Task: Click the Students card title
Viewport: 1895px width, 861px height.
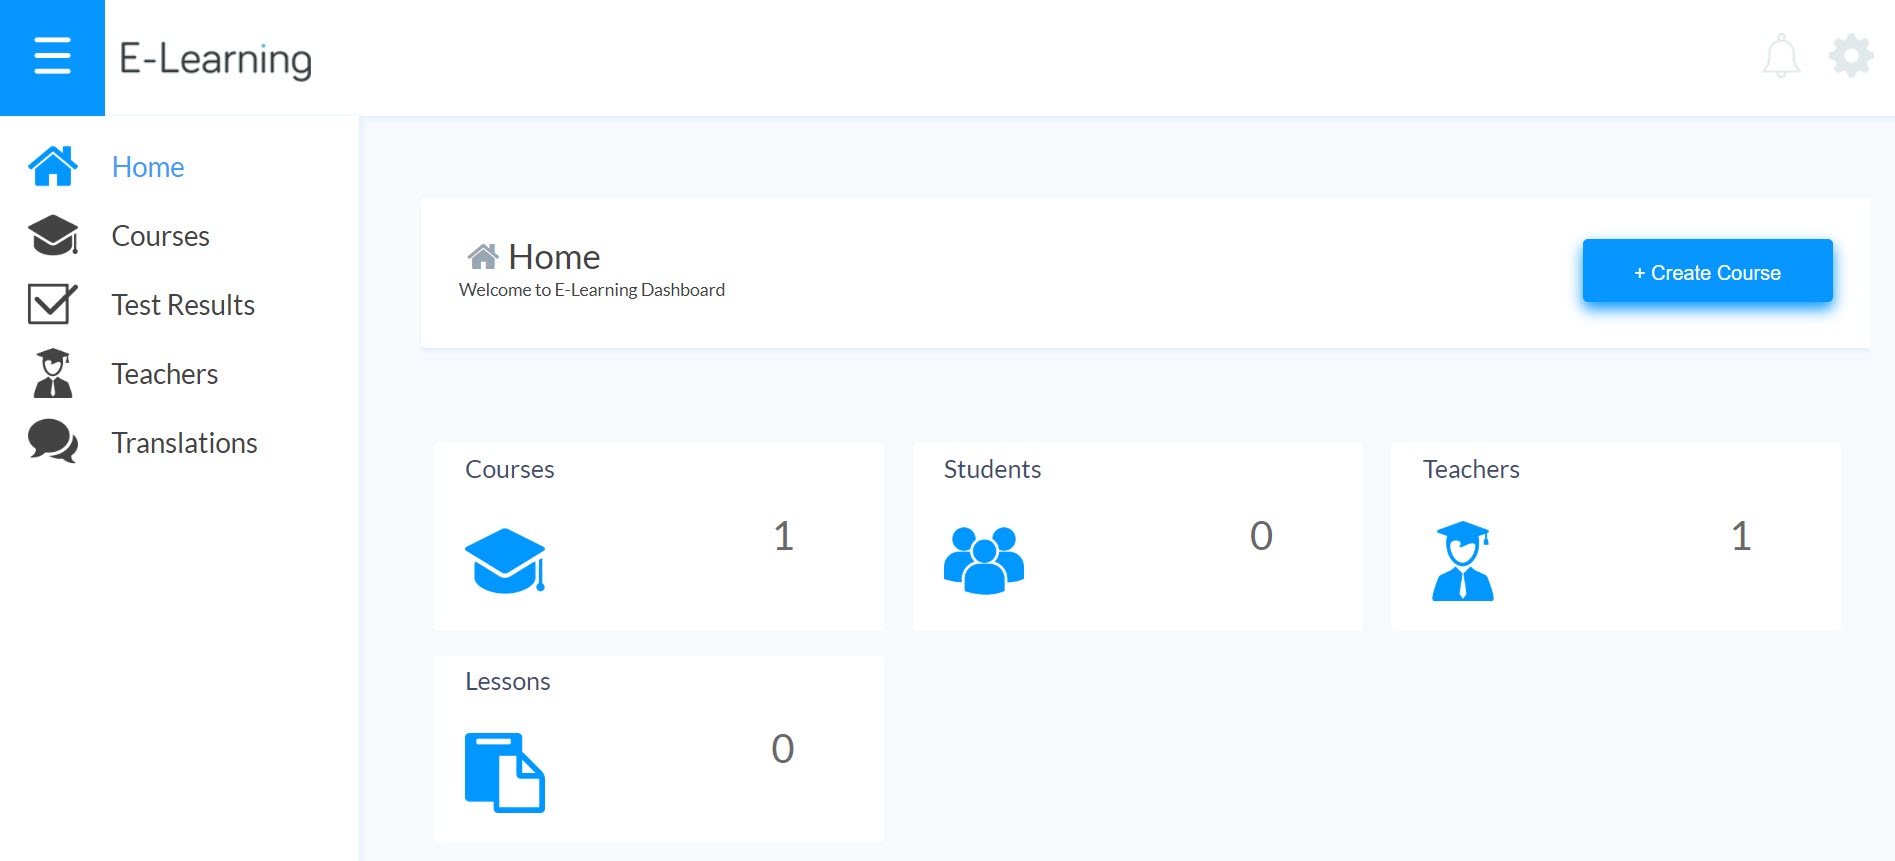Action: (993, 470)
